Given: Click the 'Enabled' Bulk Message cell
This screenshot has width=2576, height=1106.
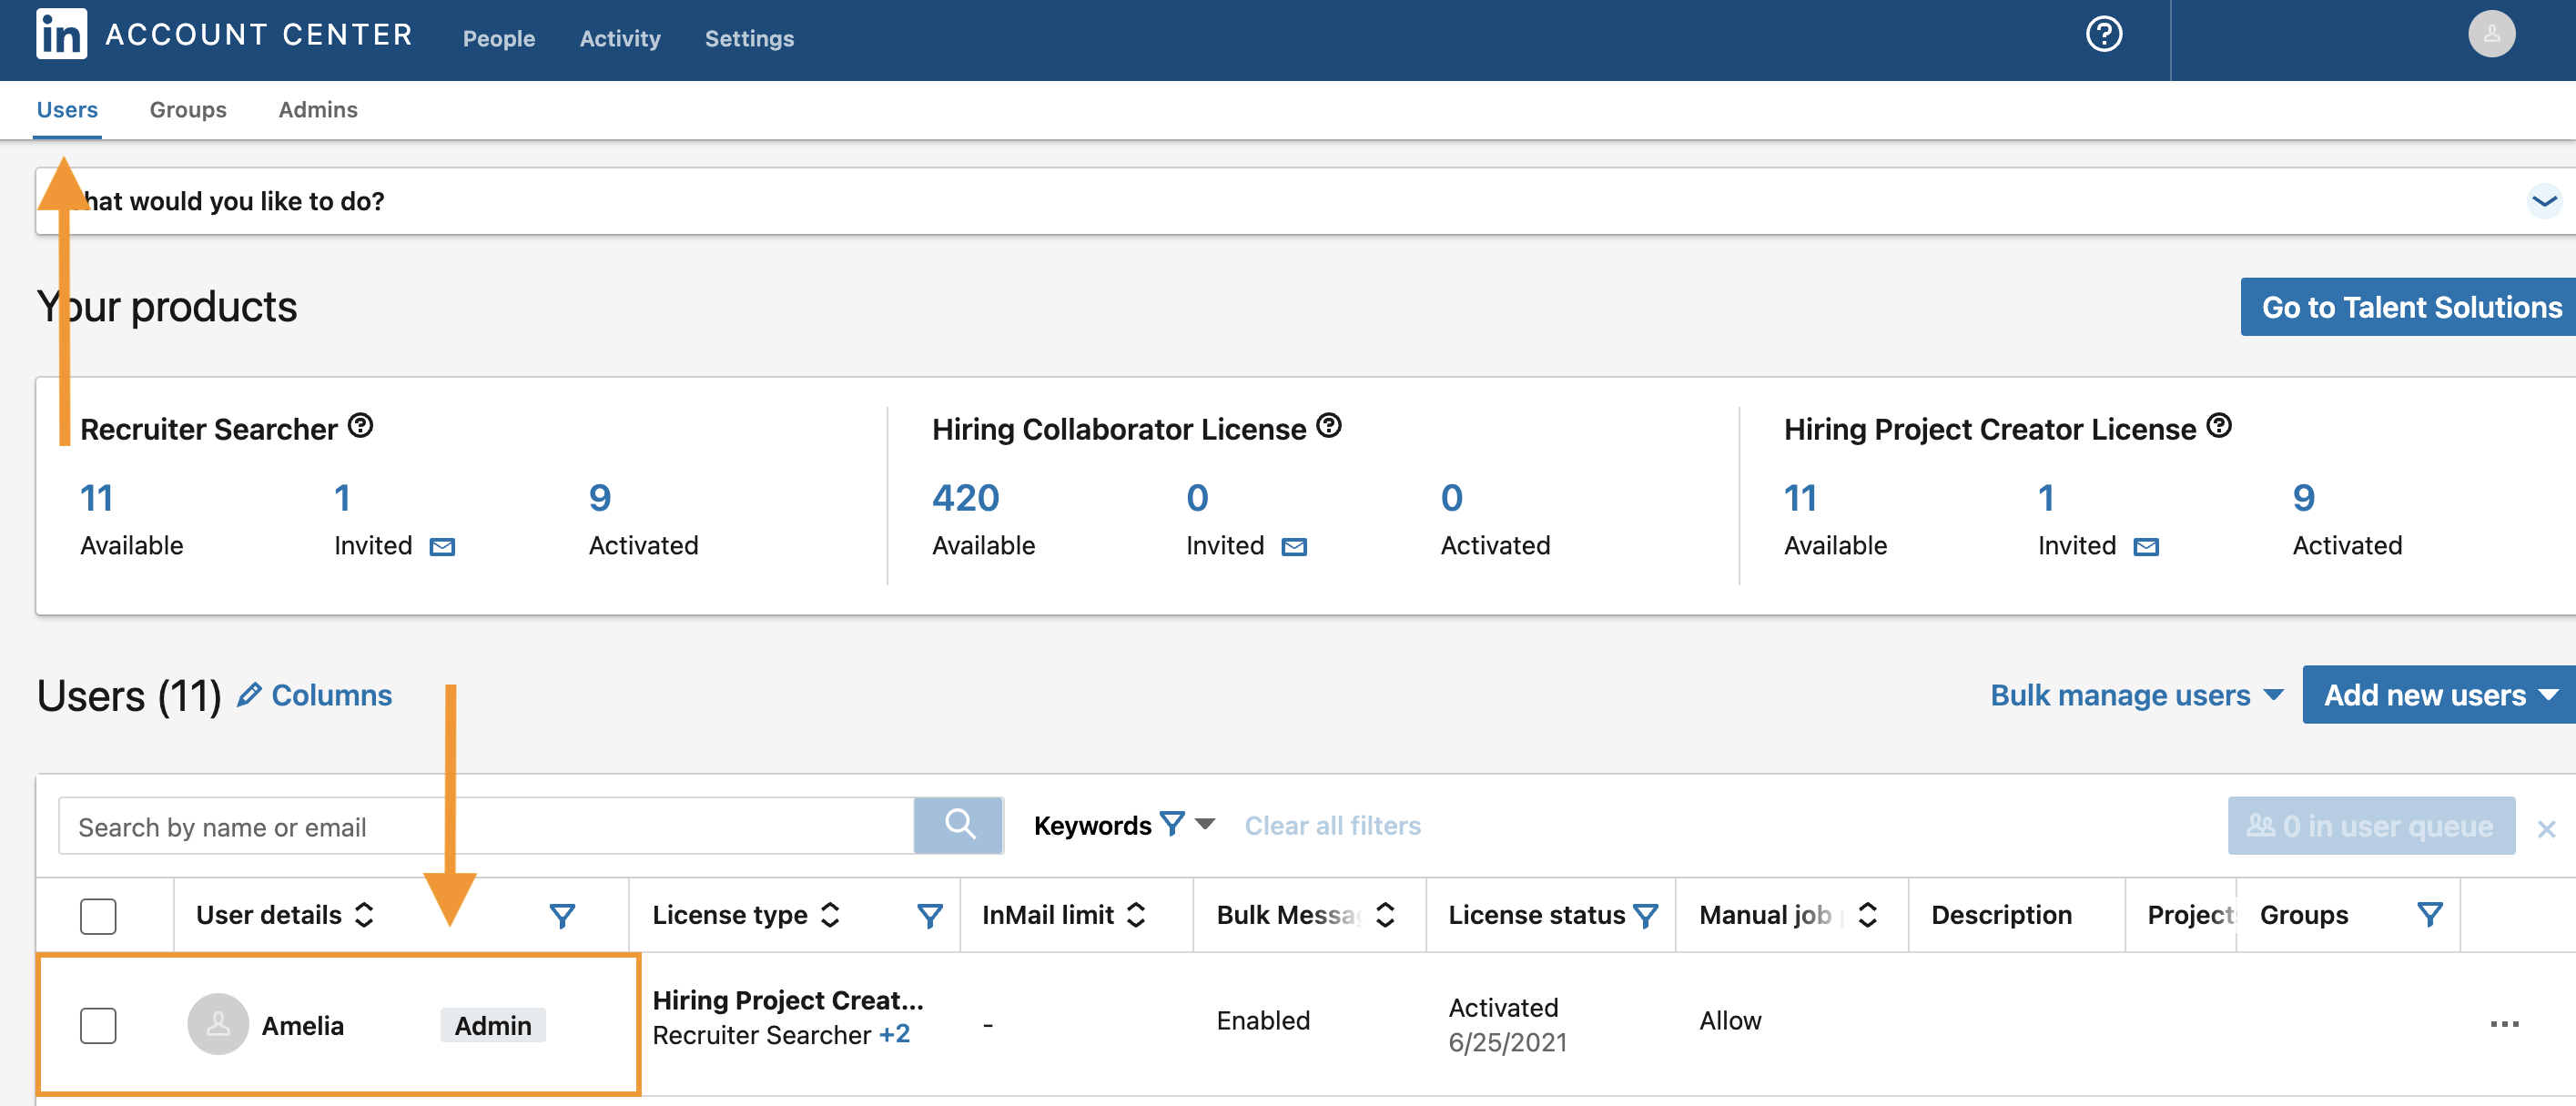Looking at the screenshot, I should [x=1263, y=1020].
